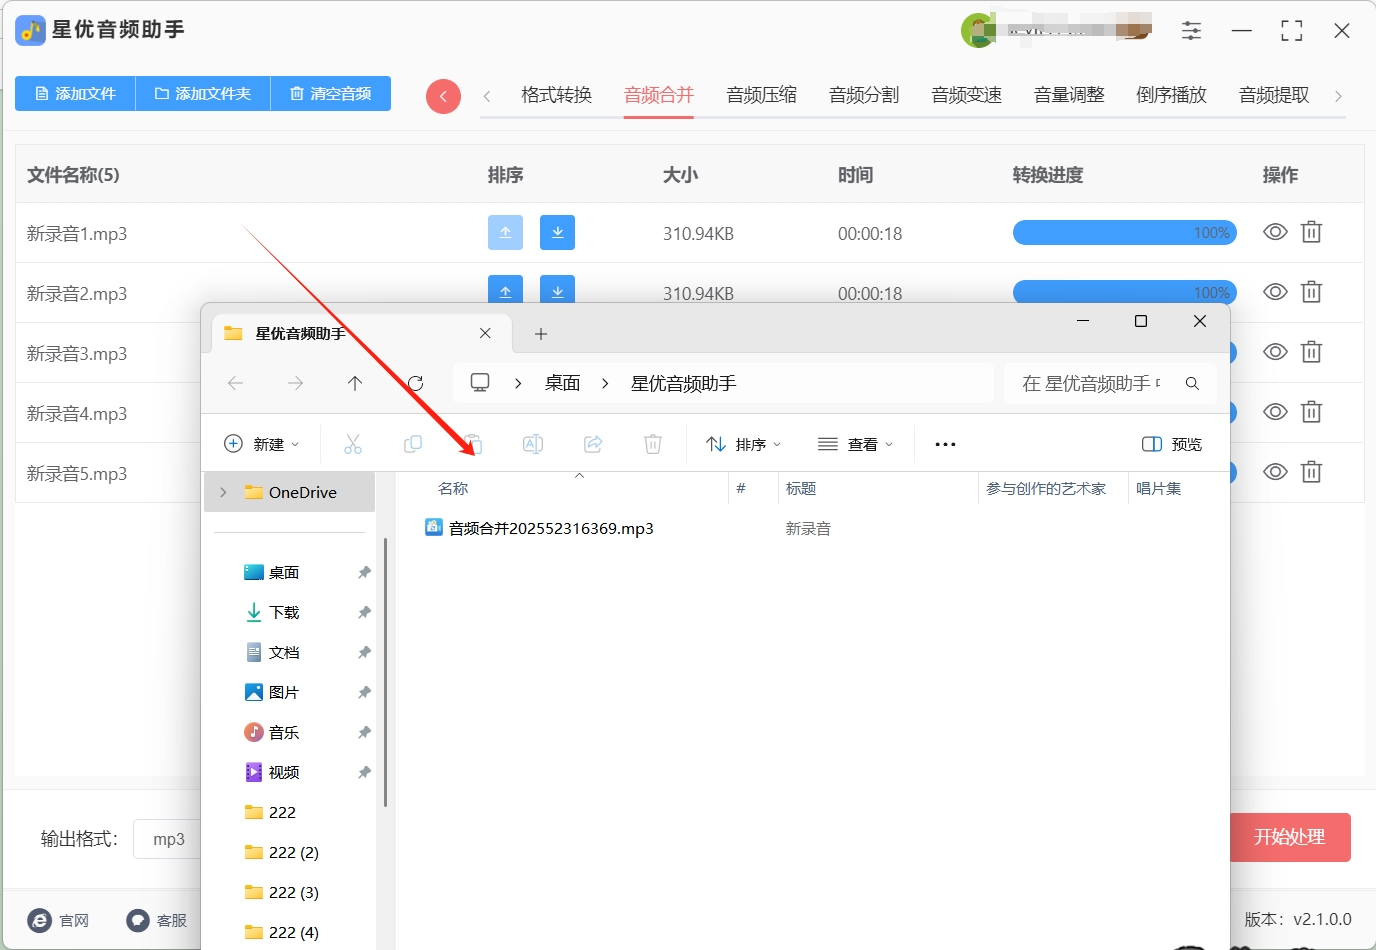Click the user avatar in the title bar
Viewport: 1376px width, 950px height.
tap(978, 30)
